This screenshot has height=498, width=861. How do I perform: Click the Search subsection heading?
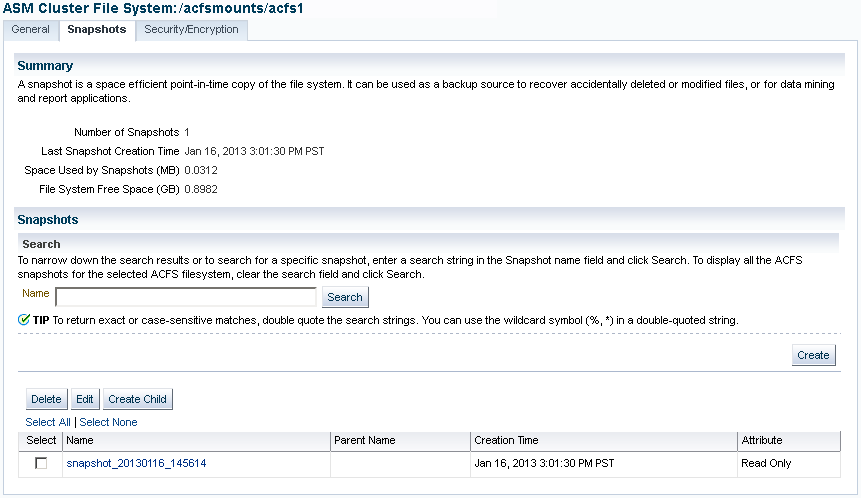coord(41,244)
